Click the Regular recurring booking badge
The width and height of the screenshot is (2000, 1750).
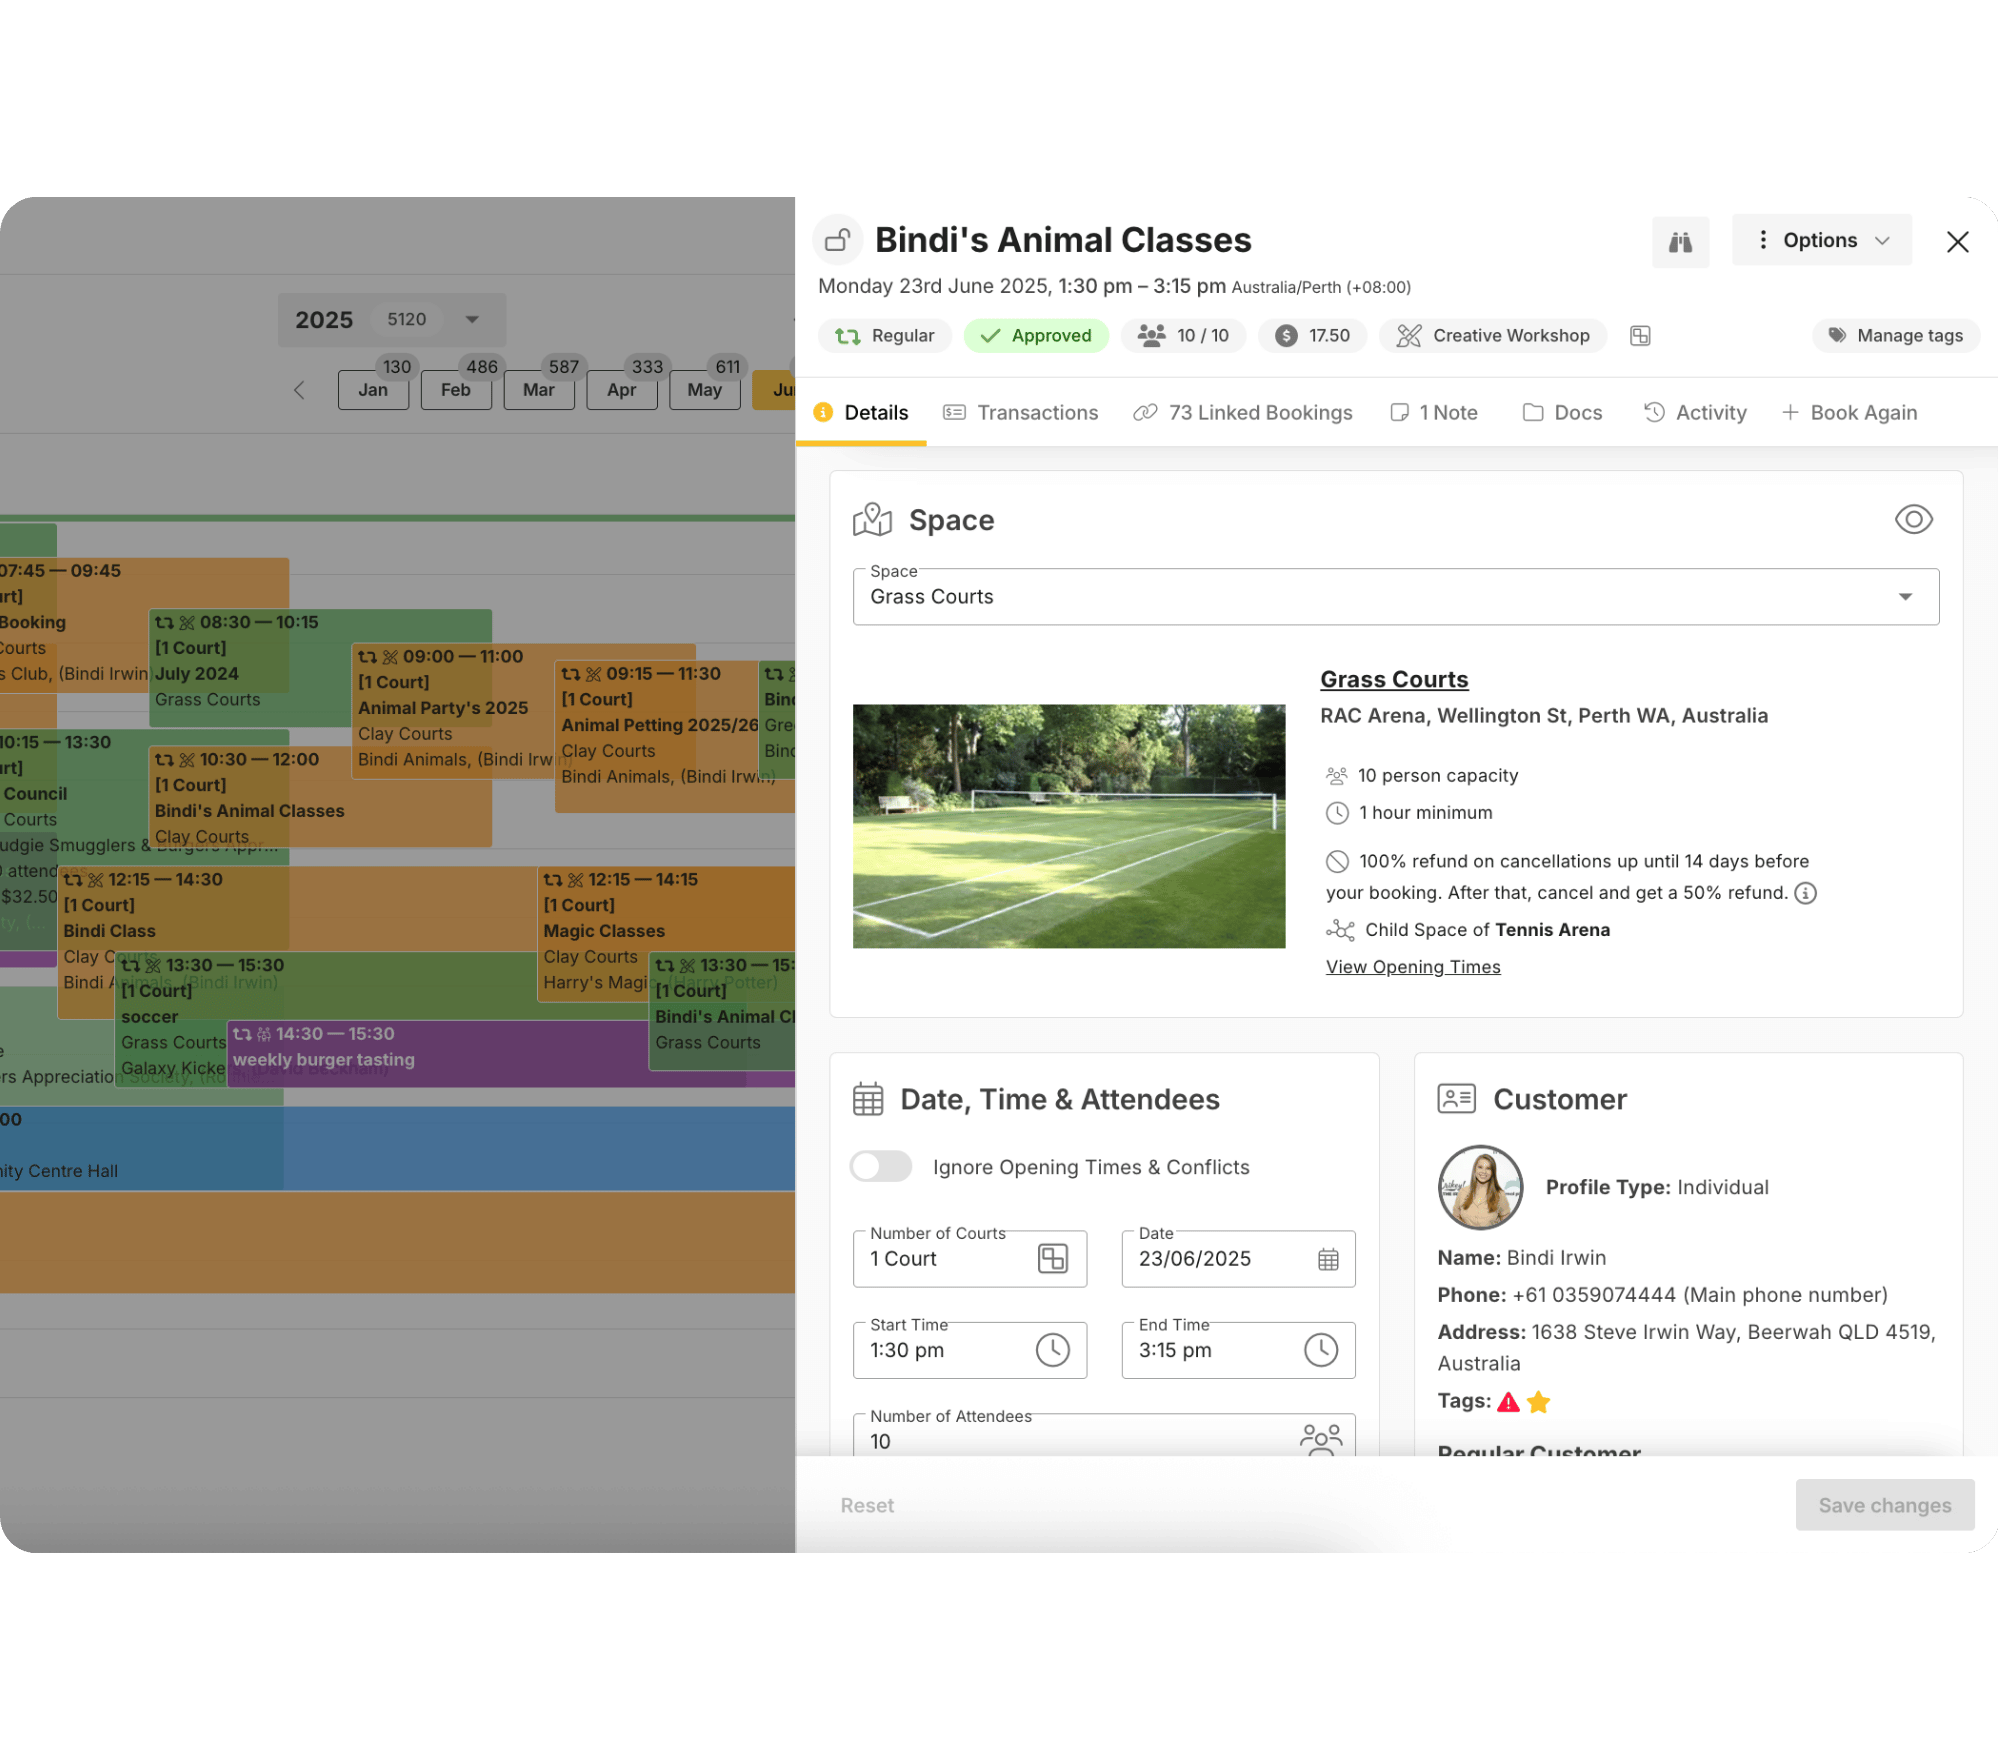884,336
